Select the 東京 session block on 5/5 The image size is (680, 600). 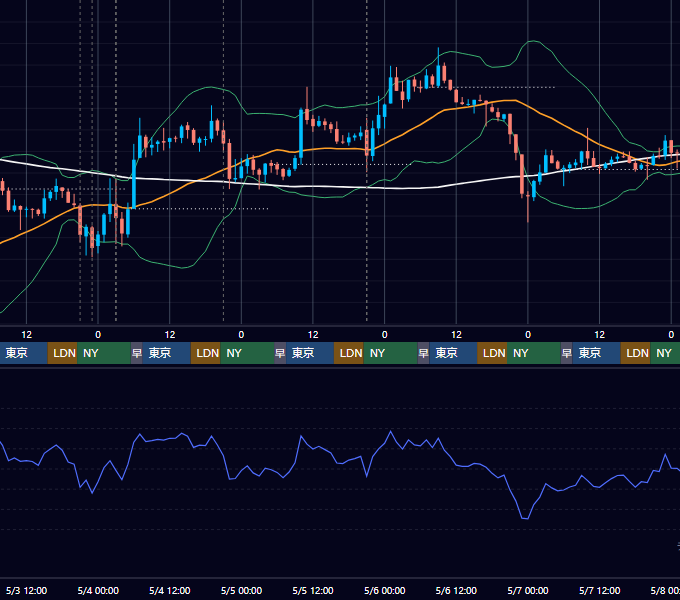click(x=310, y=353)
